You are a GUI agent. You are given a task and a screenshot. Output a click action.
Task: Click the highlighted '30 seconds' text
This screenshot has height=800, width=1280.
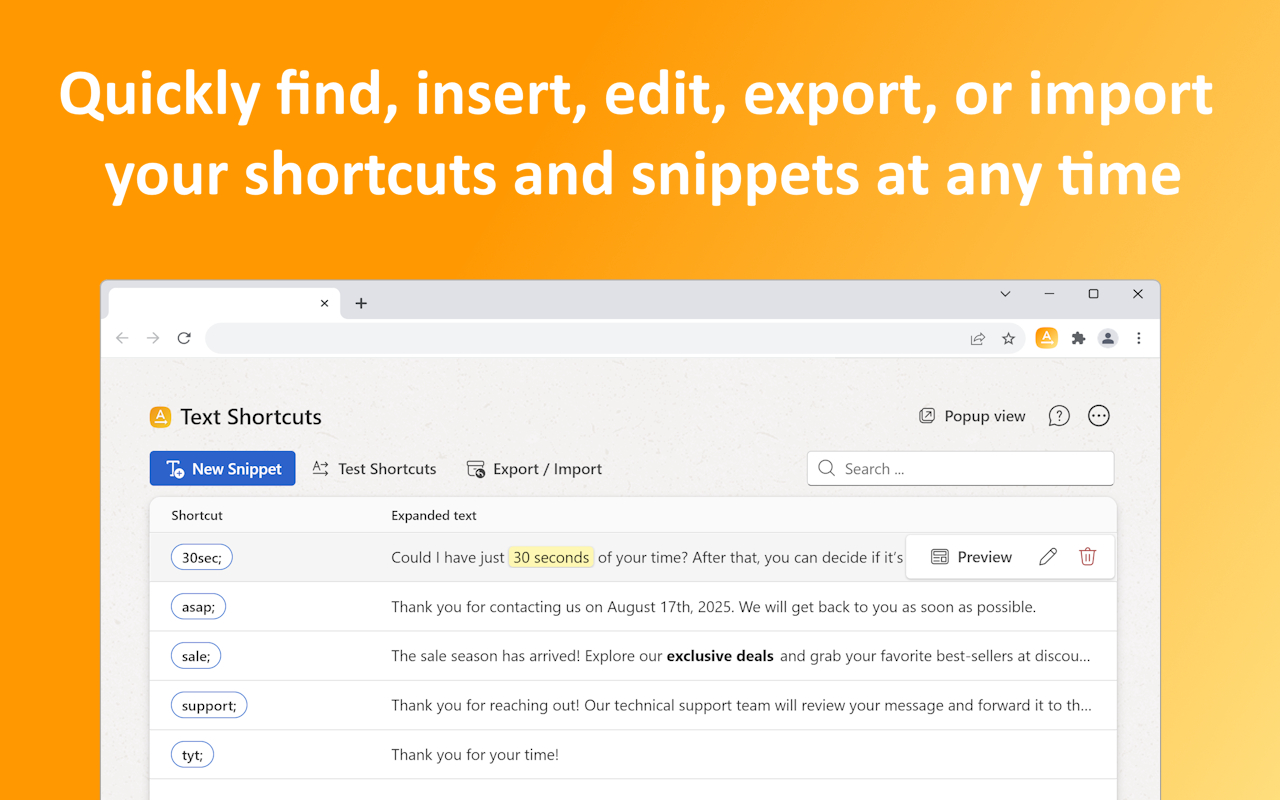551,557
